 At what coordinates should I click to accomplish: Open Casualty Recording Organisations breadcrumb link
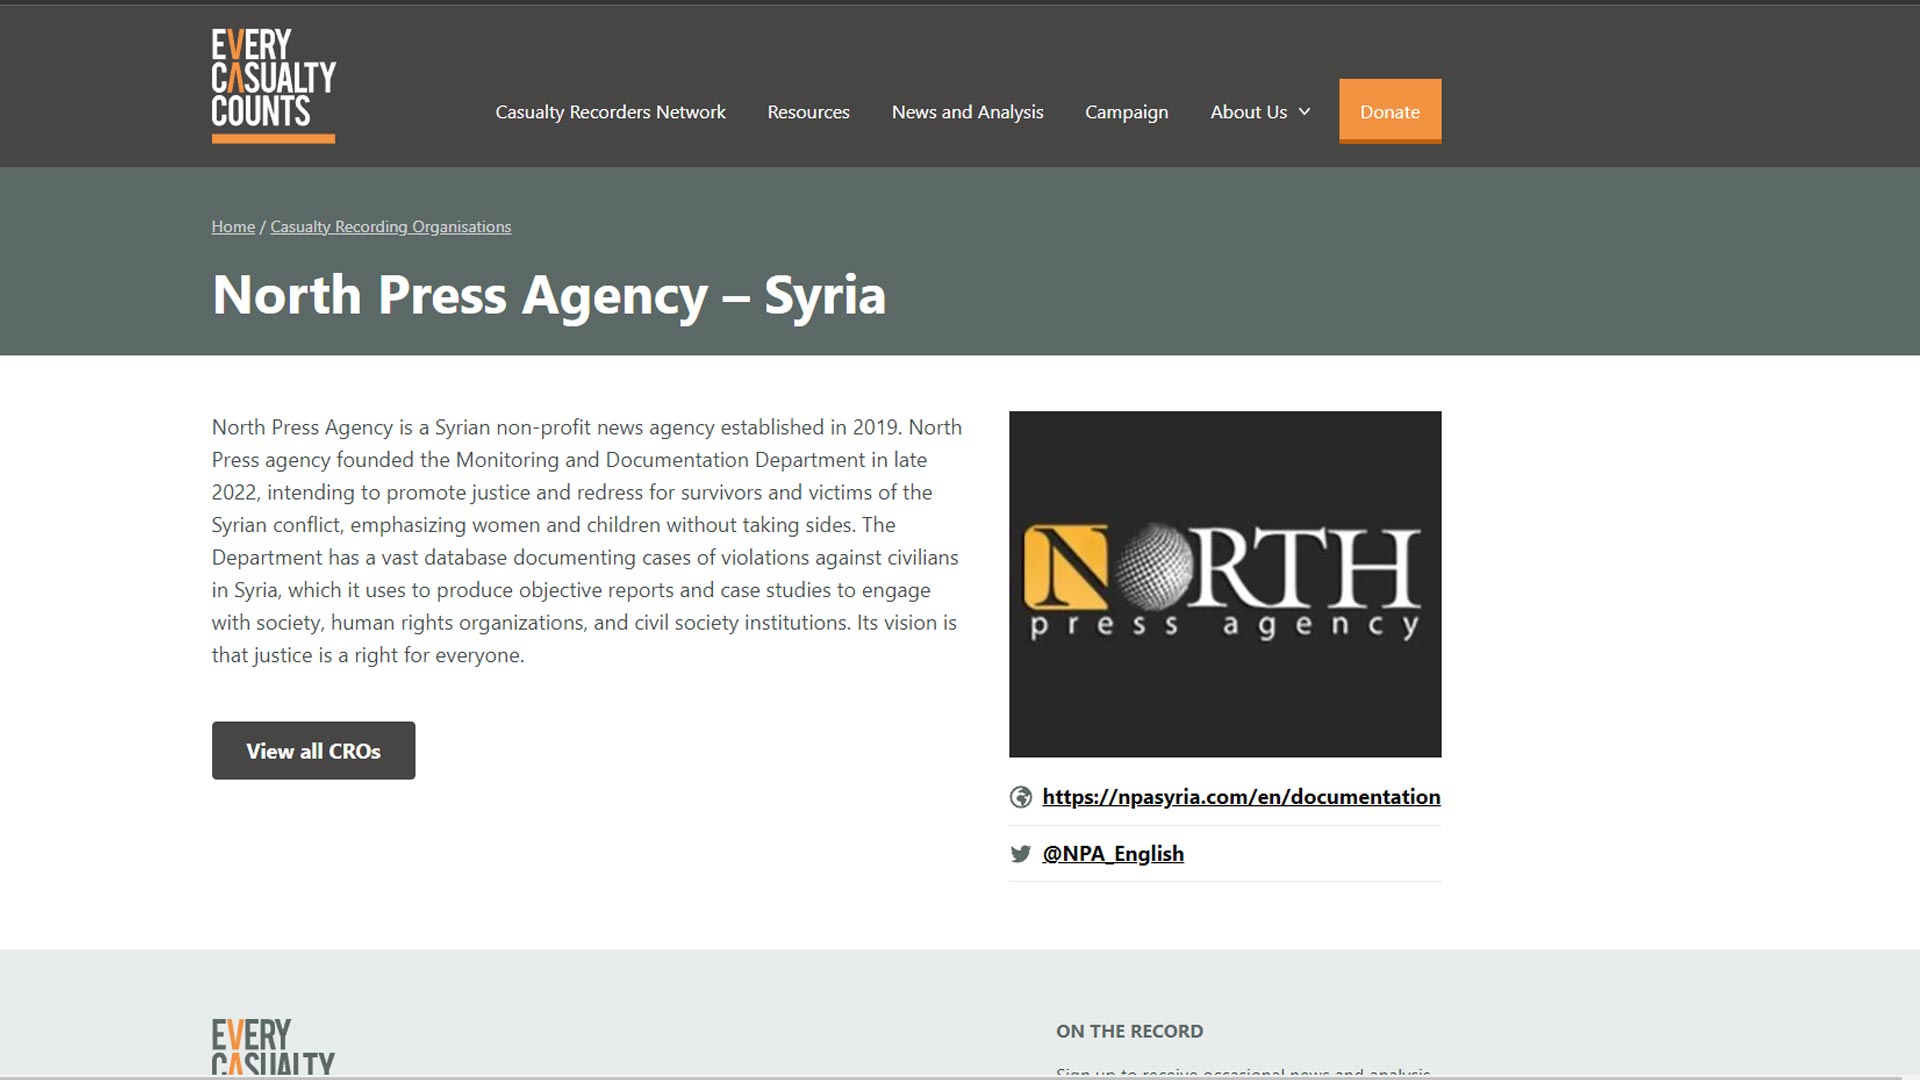[390, 227]
